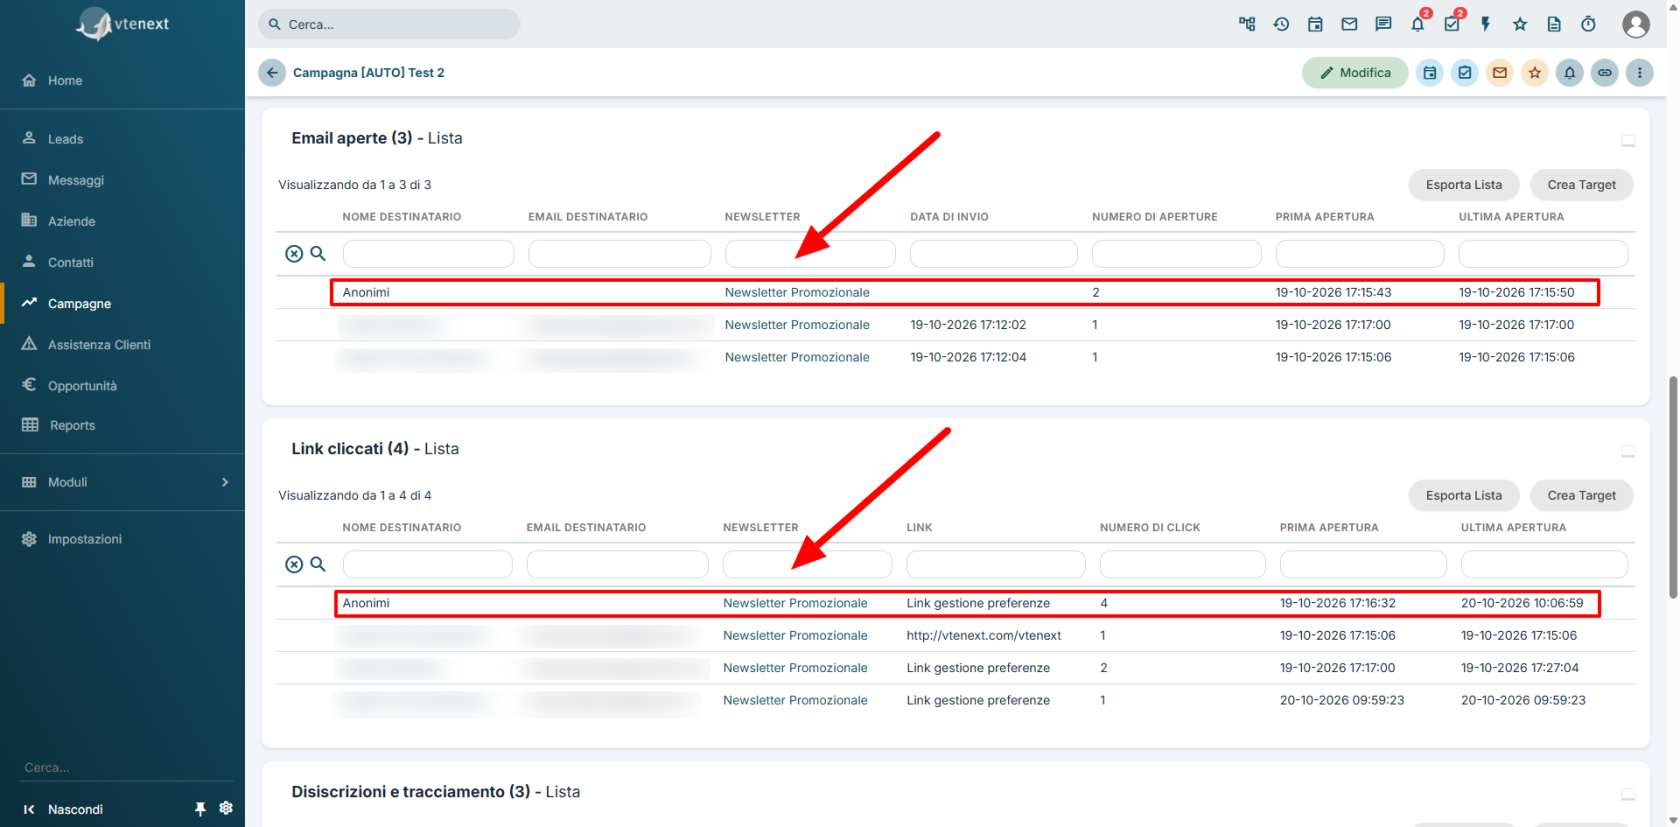The height and width of the screenshot is (827, 1680).
Task: Open Newsletter Promozionale link in Email aperte Anonimi row
Action: coord(797,293)
